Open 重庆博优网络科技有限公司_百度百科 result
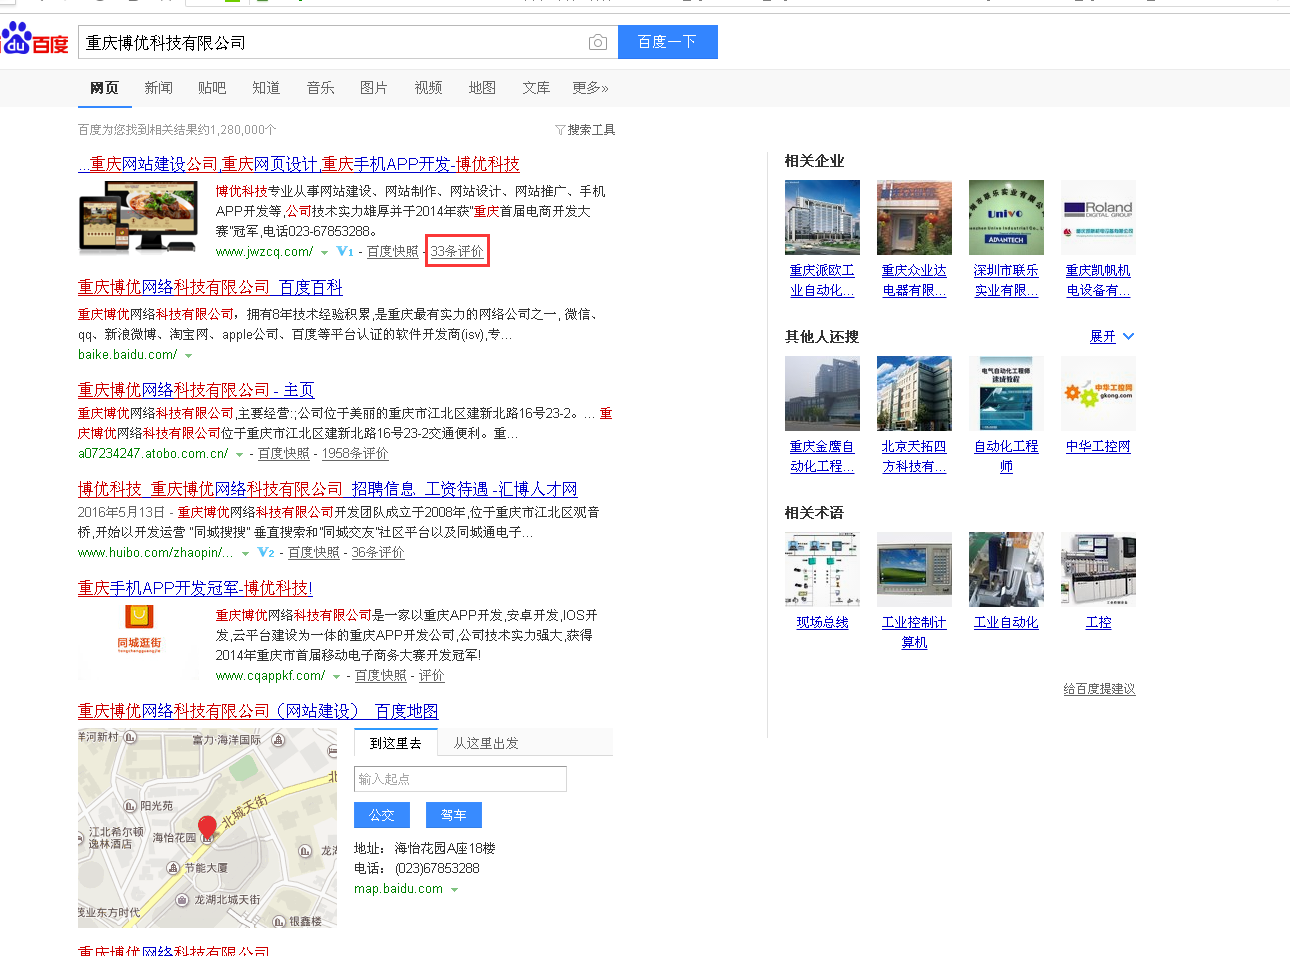The height and width of the screenshot is (956, 1290). [210, 287]
